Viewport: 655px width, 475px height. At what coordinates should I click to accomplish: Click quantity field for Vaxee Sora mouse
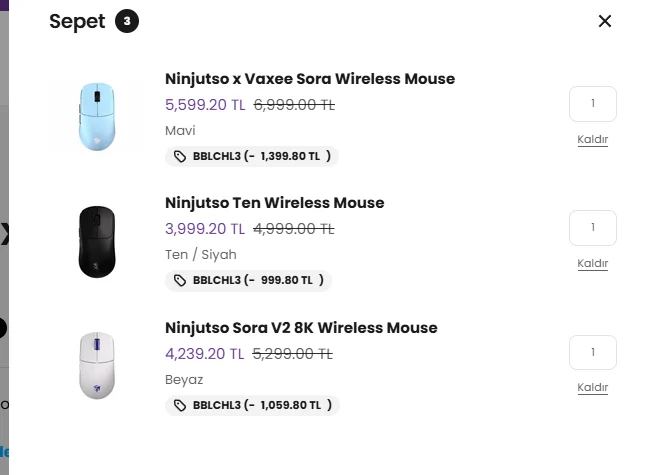[592, 104]
